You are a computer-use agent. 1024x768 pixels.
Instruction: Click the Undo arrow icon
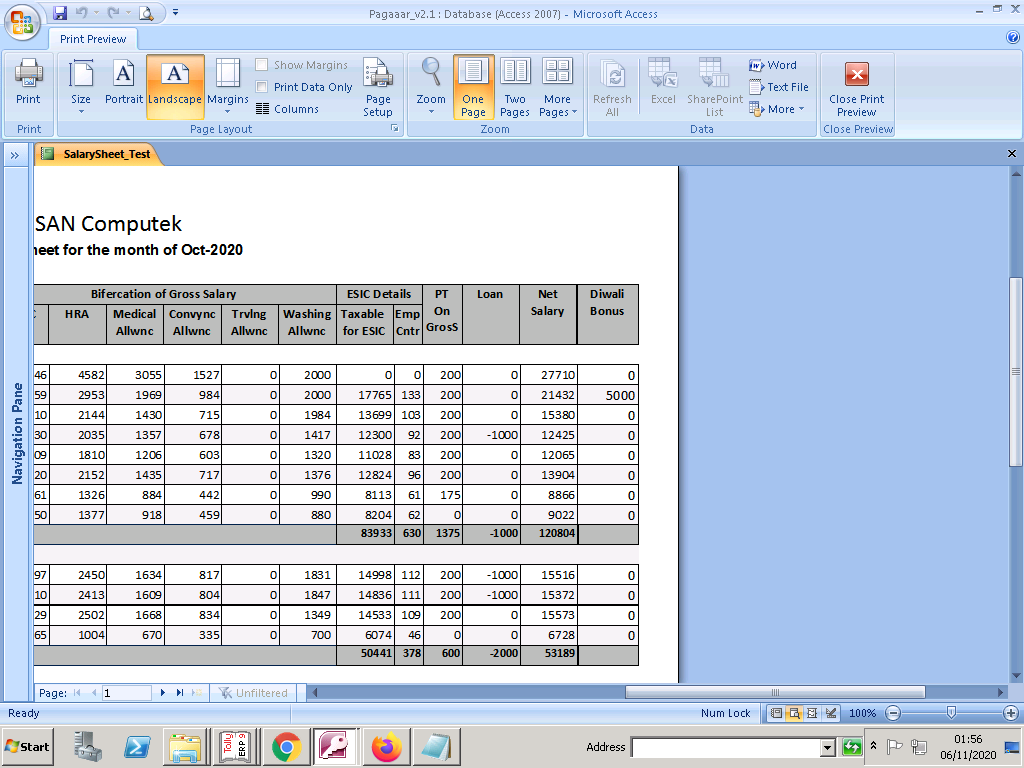coord(82,13)
